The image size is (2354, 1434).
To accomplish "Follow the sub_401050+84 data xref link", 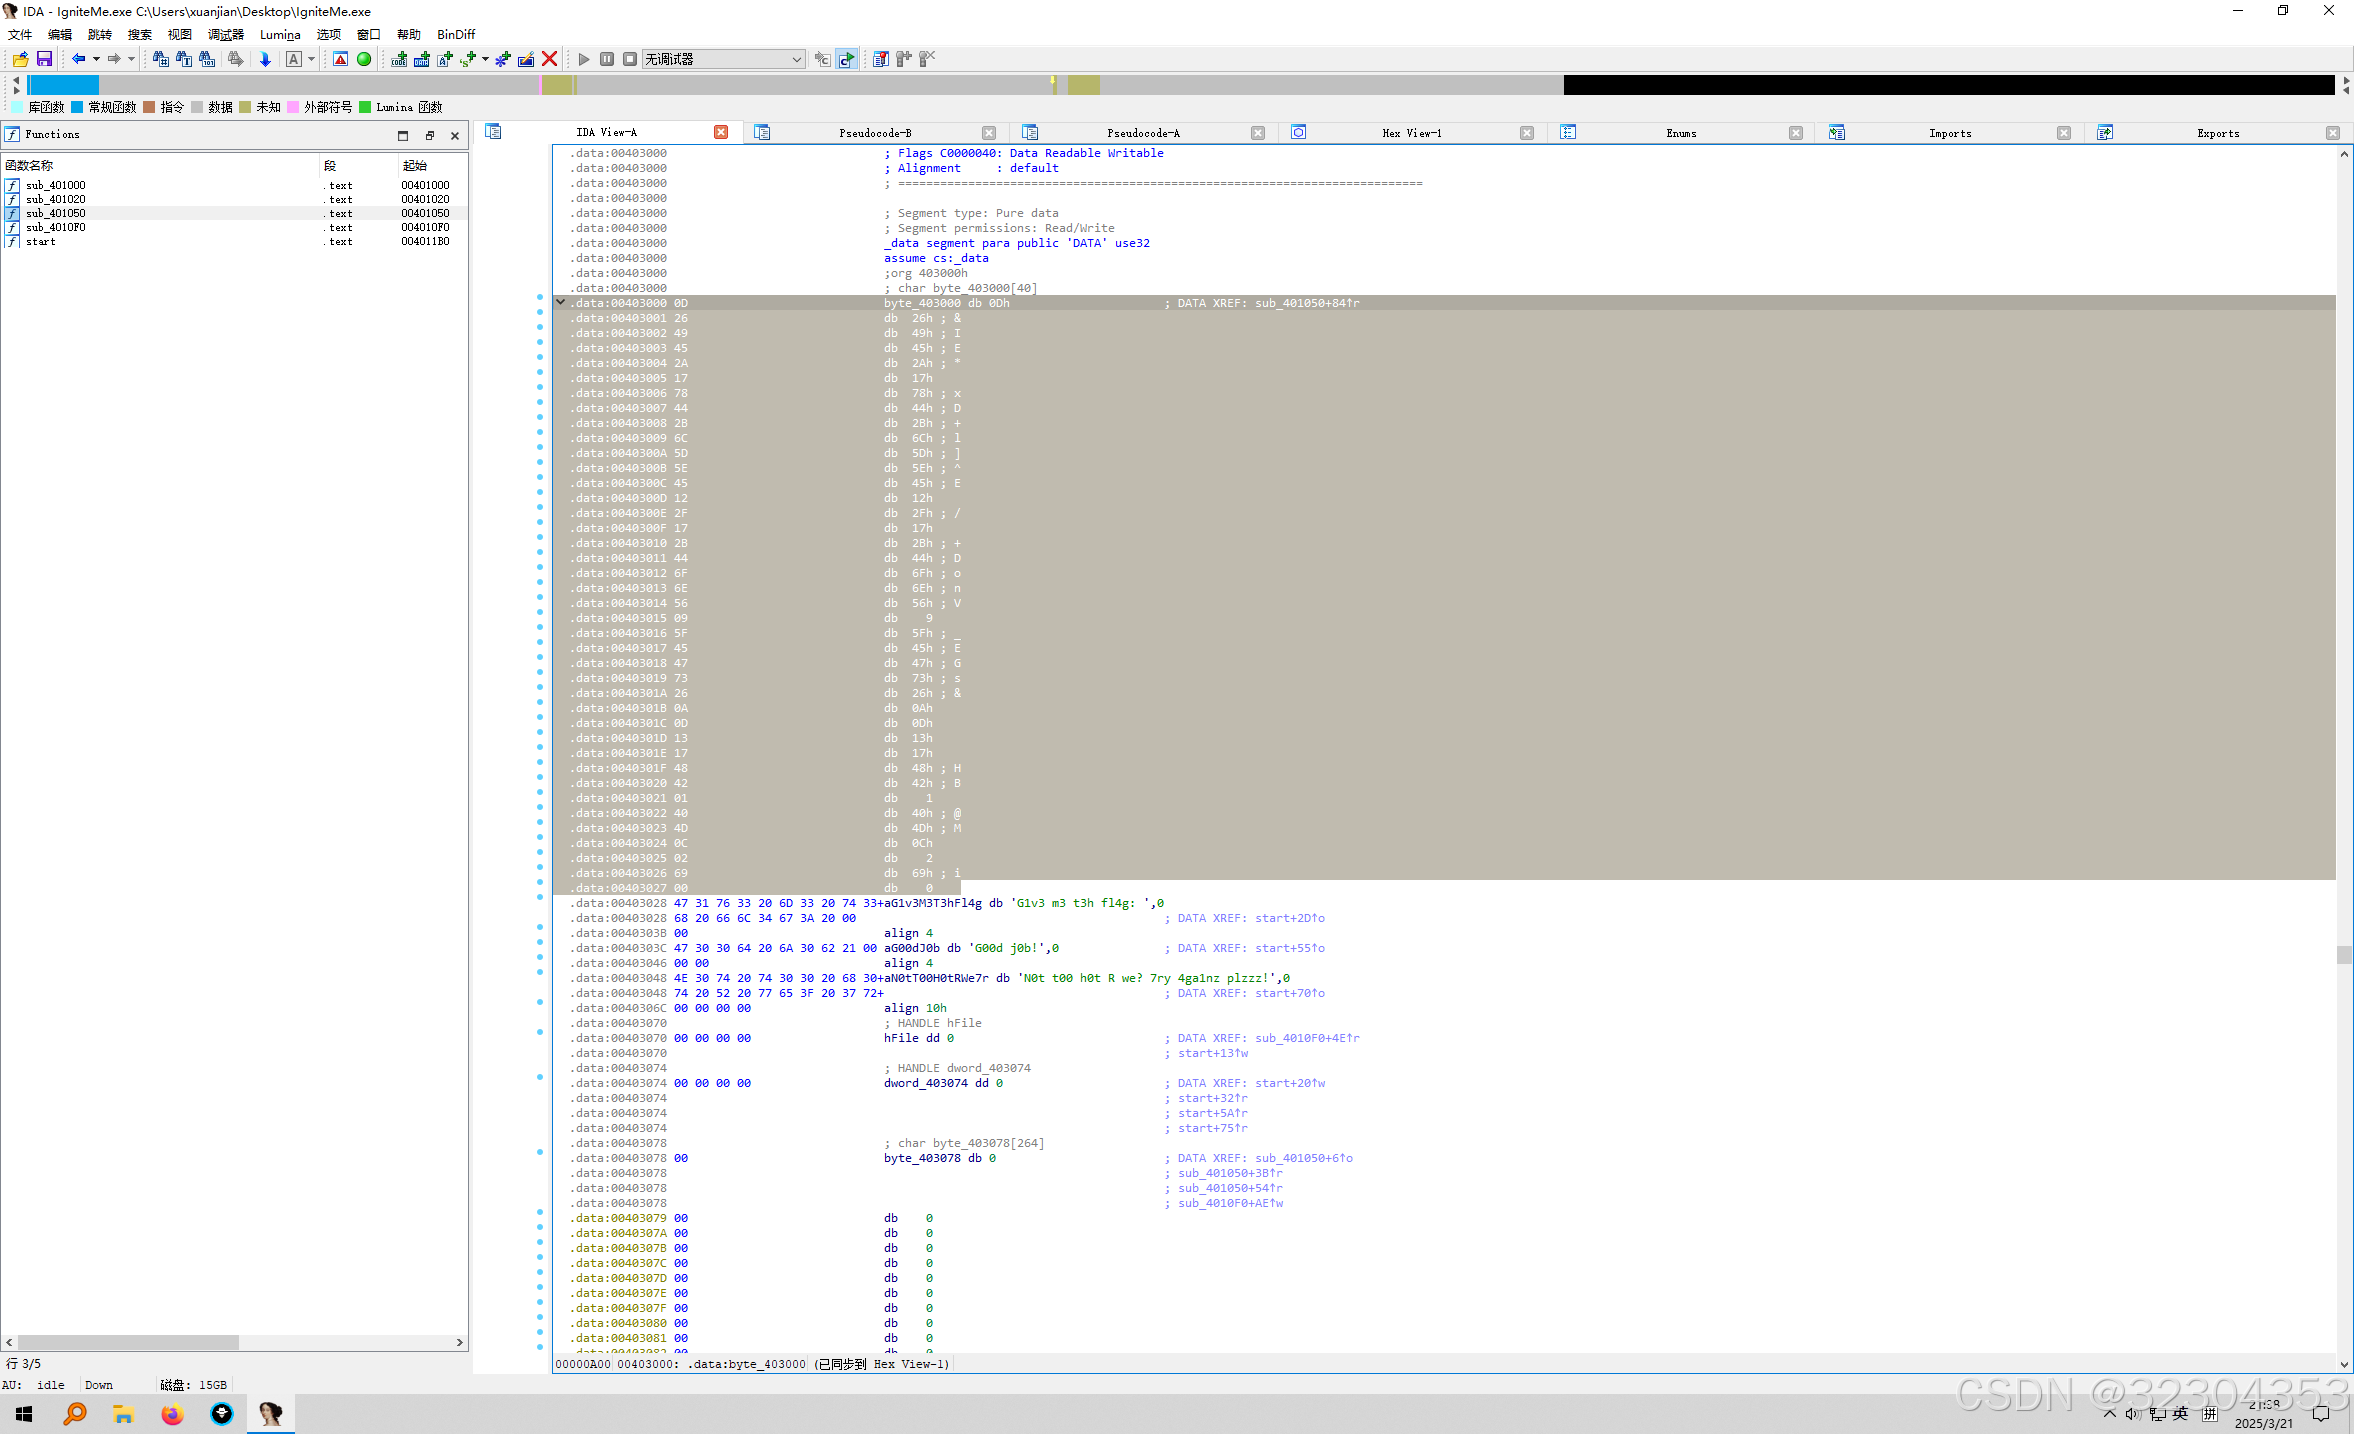I will (x=1305, y=303).
